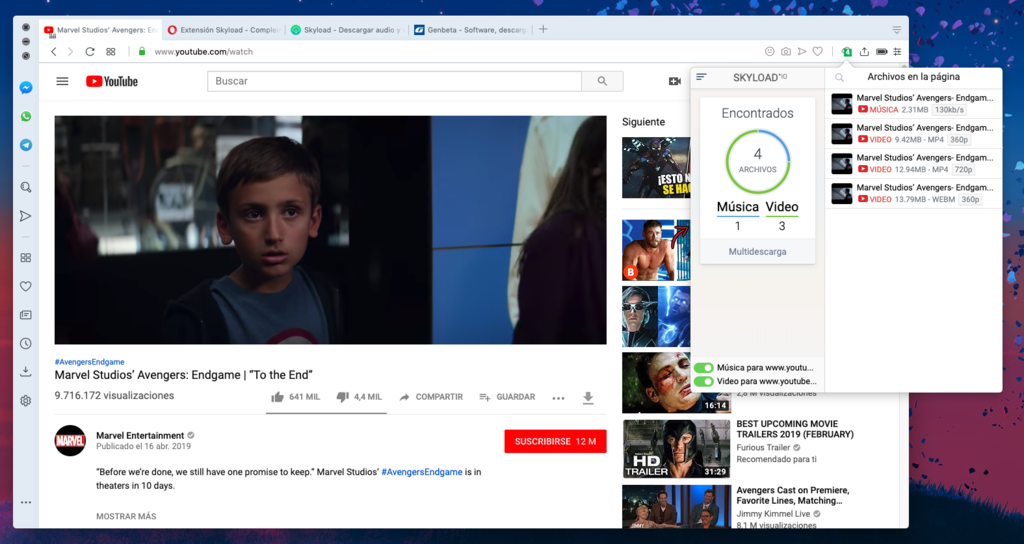Open the Skyload panel menu icon

(702, 77)
